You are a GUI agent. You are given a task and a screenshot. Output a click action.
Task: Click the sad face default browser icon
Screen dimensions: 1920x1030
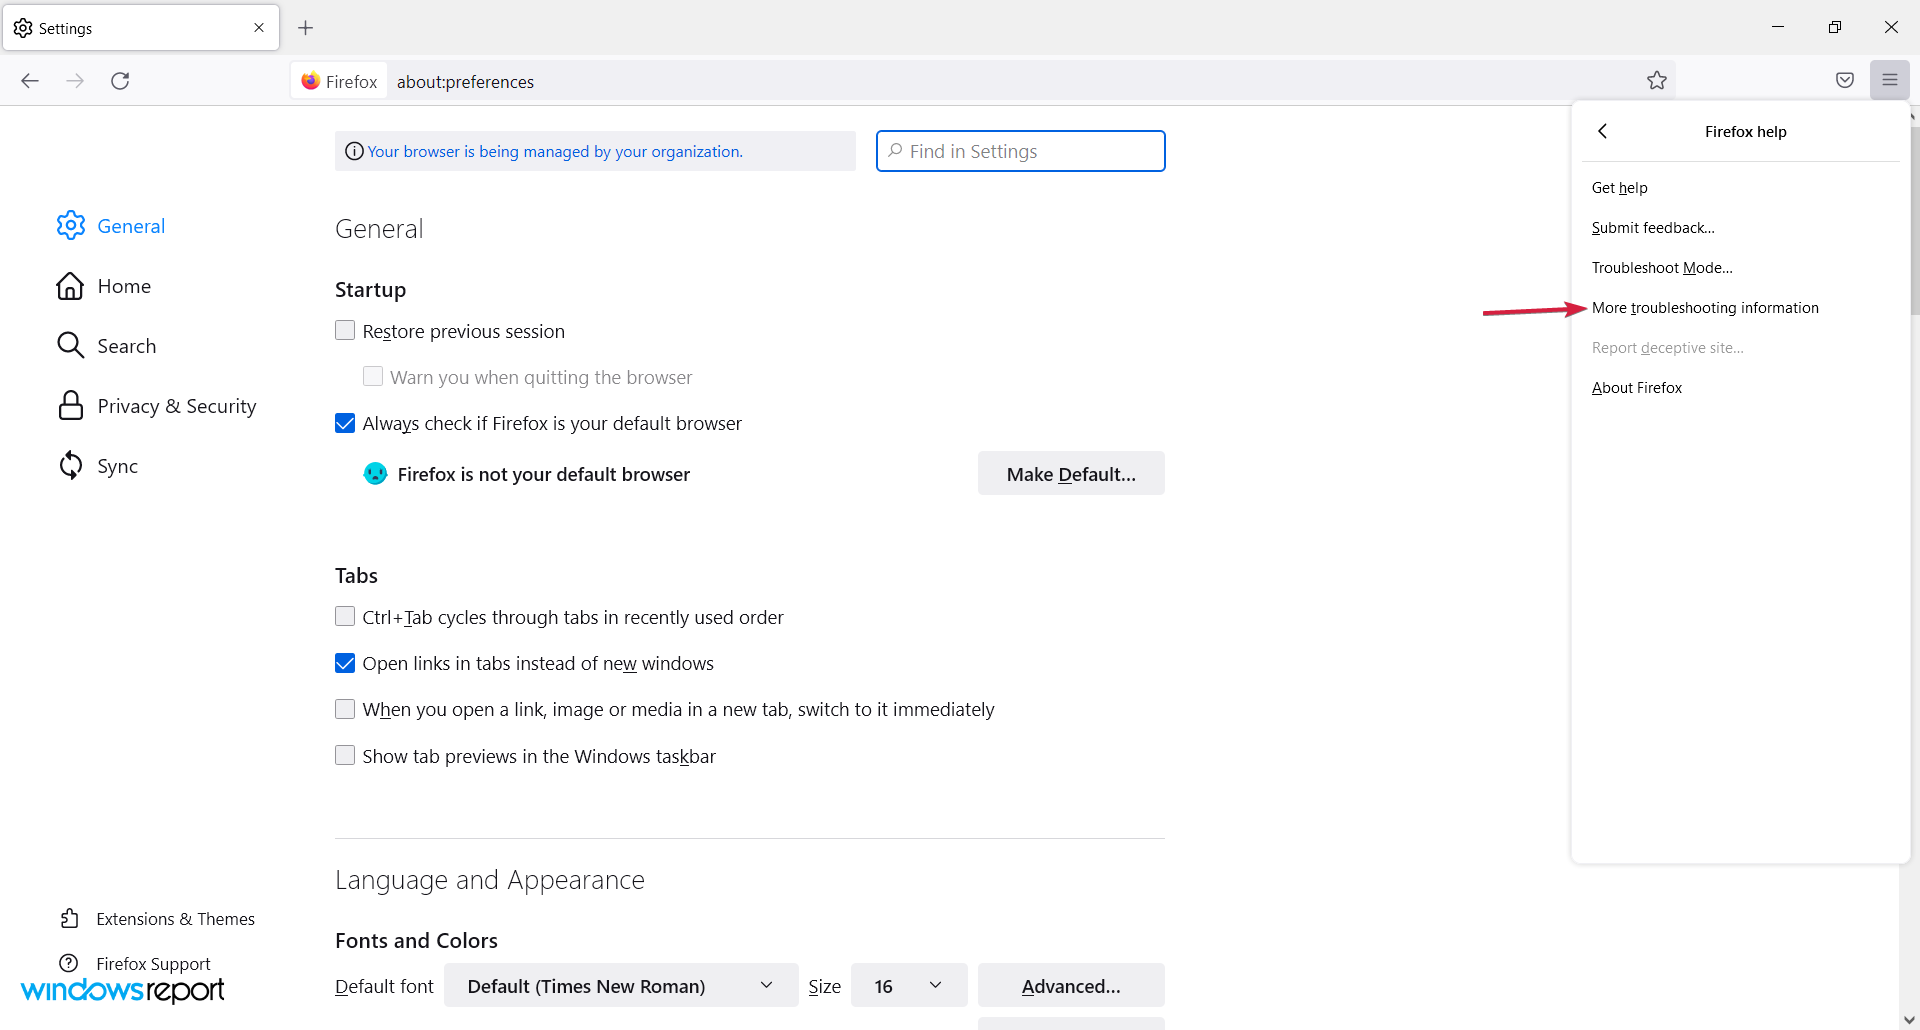click(x=375, y=474)
